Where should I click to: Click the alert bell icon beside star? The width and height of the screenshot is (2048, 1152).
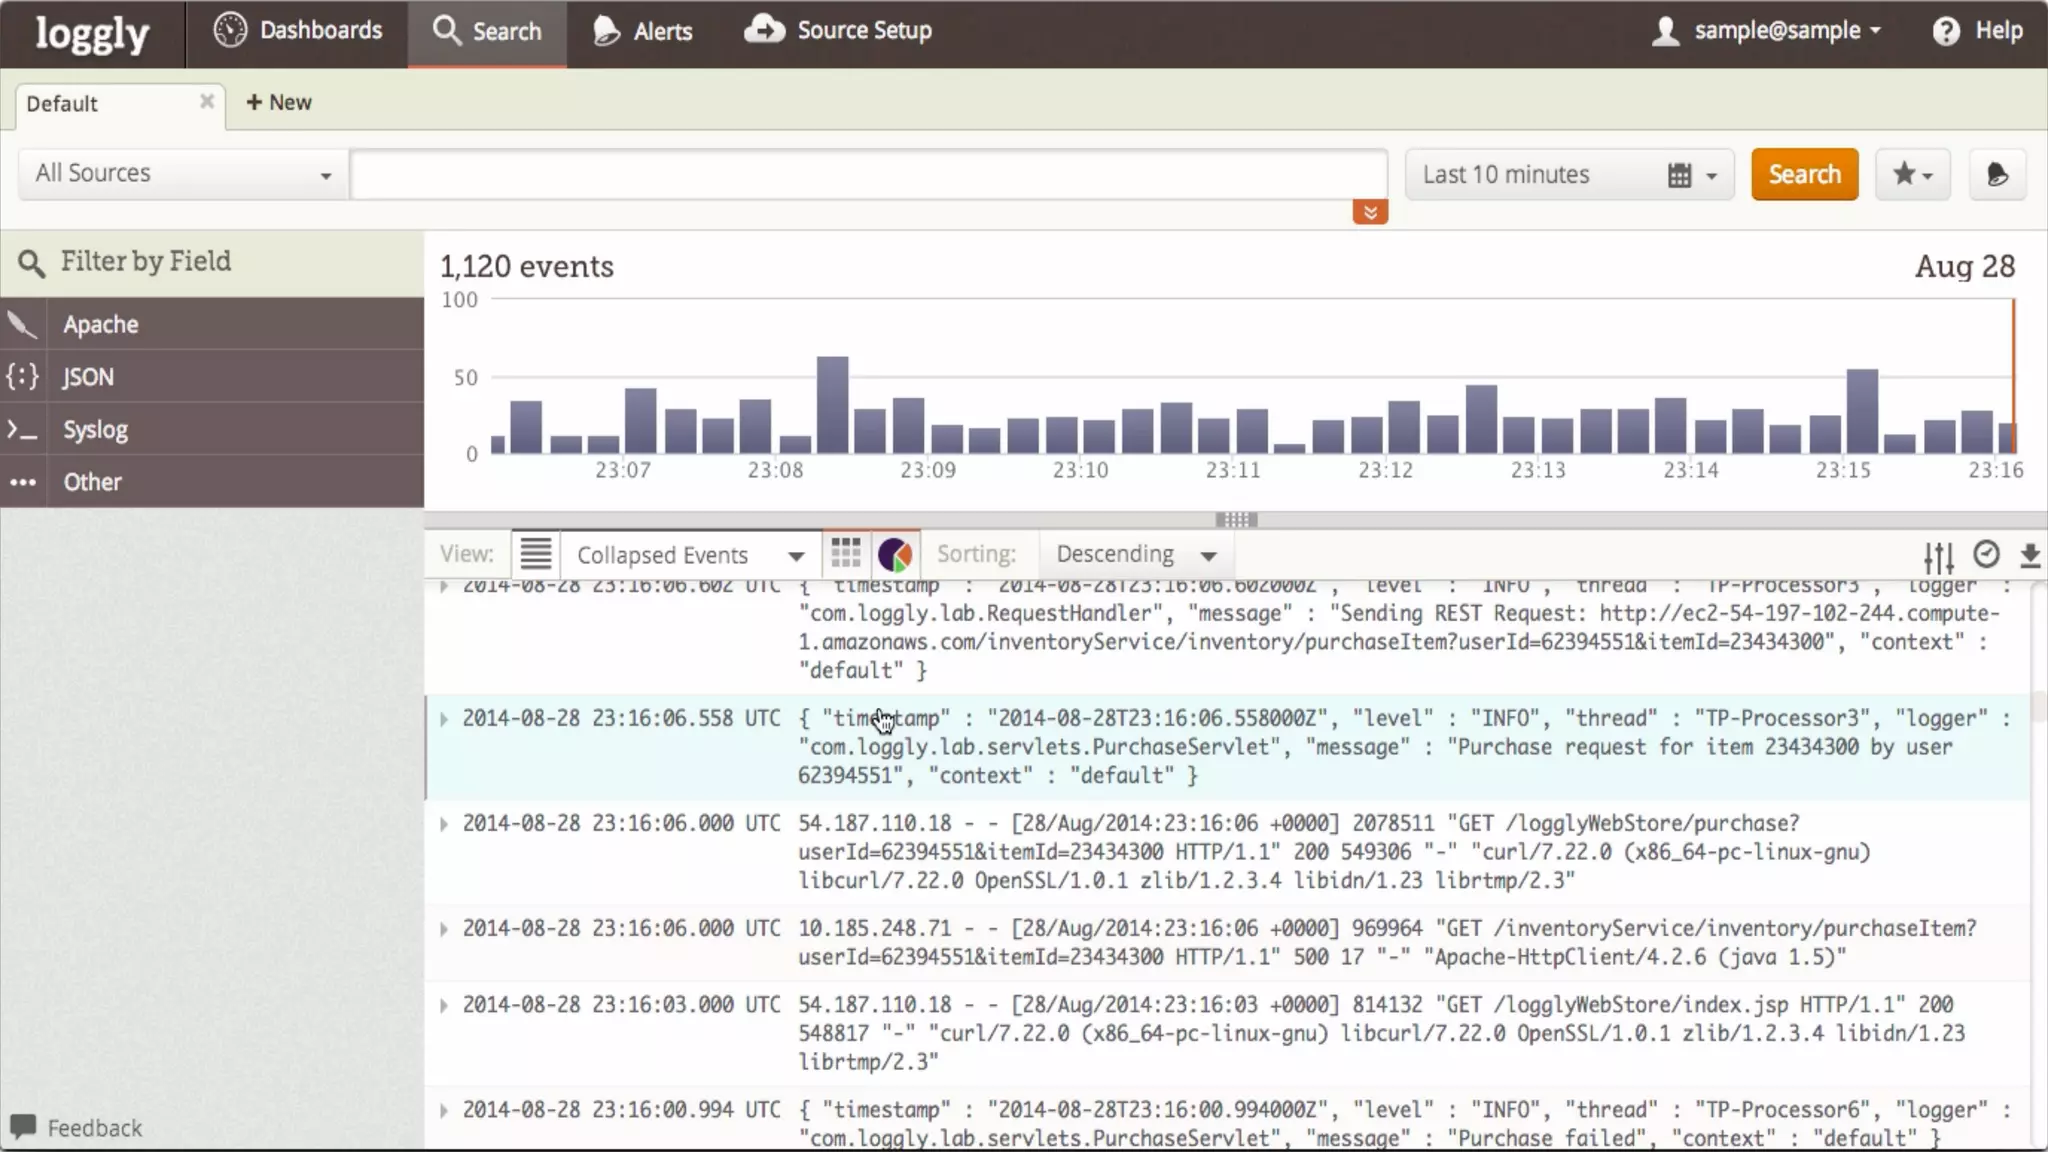[x=1997, y=175]
